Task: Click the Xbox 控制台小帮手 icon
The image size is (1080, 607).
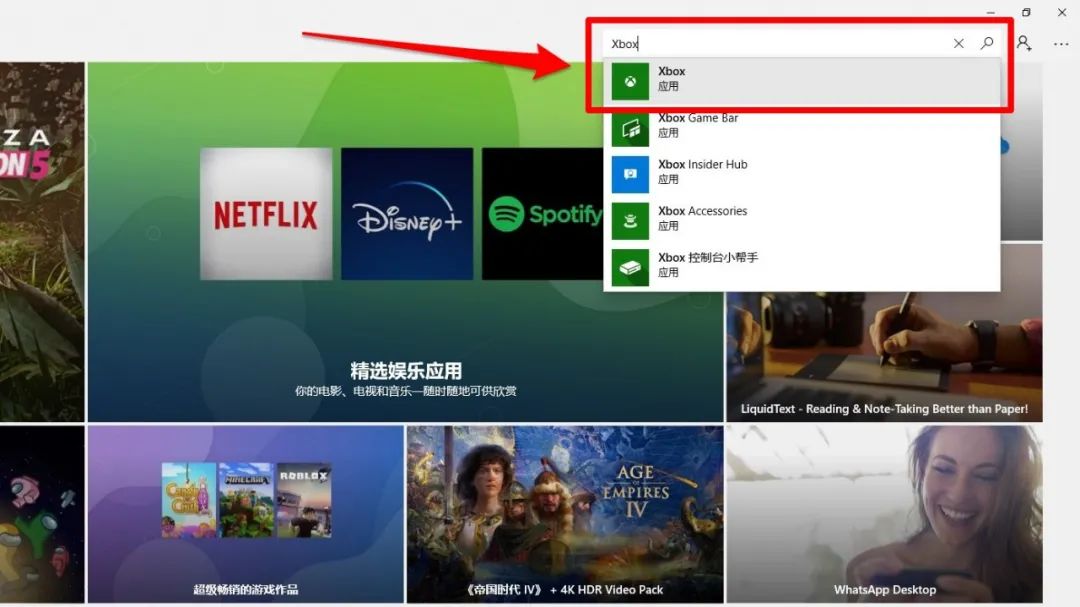Action: pos(630,267)
